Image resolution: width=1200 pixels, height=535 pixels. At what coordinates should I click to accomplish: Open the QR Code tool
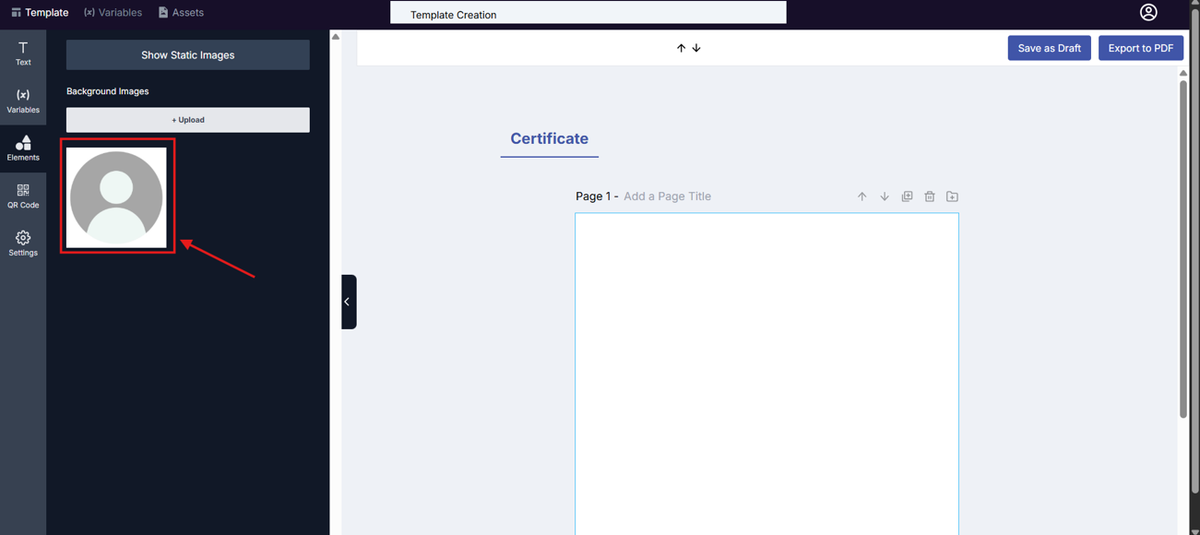23,196
